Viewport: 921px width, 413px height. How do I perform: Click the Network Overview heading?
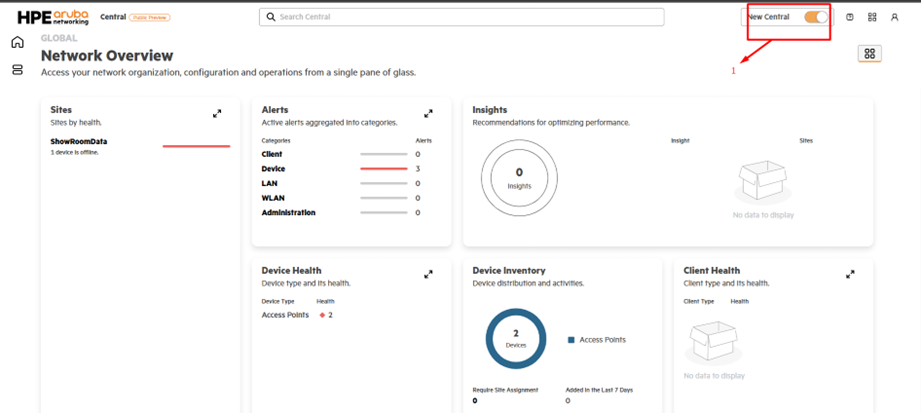[x=107, y=56]
